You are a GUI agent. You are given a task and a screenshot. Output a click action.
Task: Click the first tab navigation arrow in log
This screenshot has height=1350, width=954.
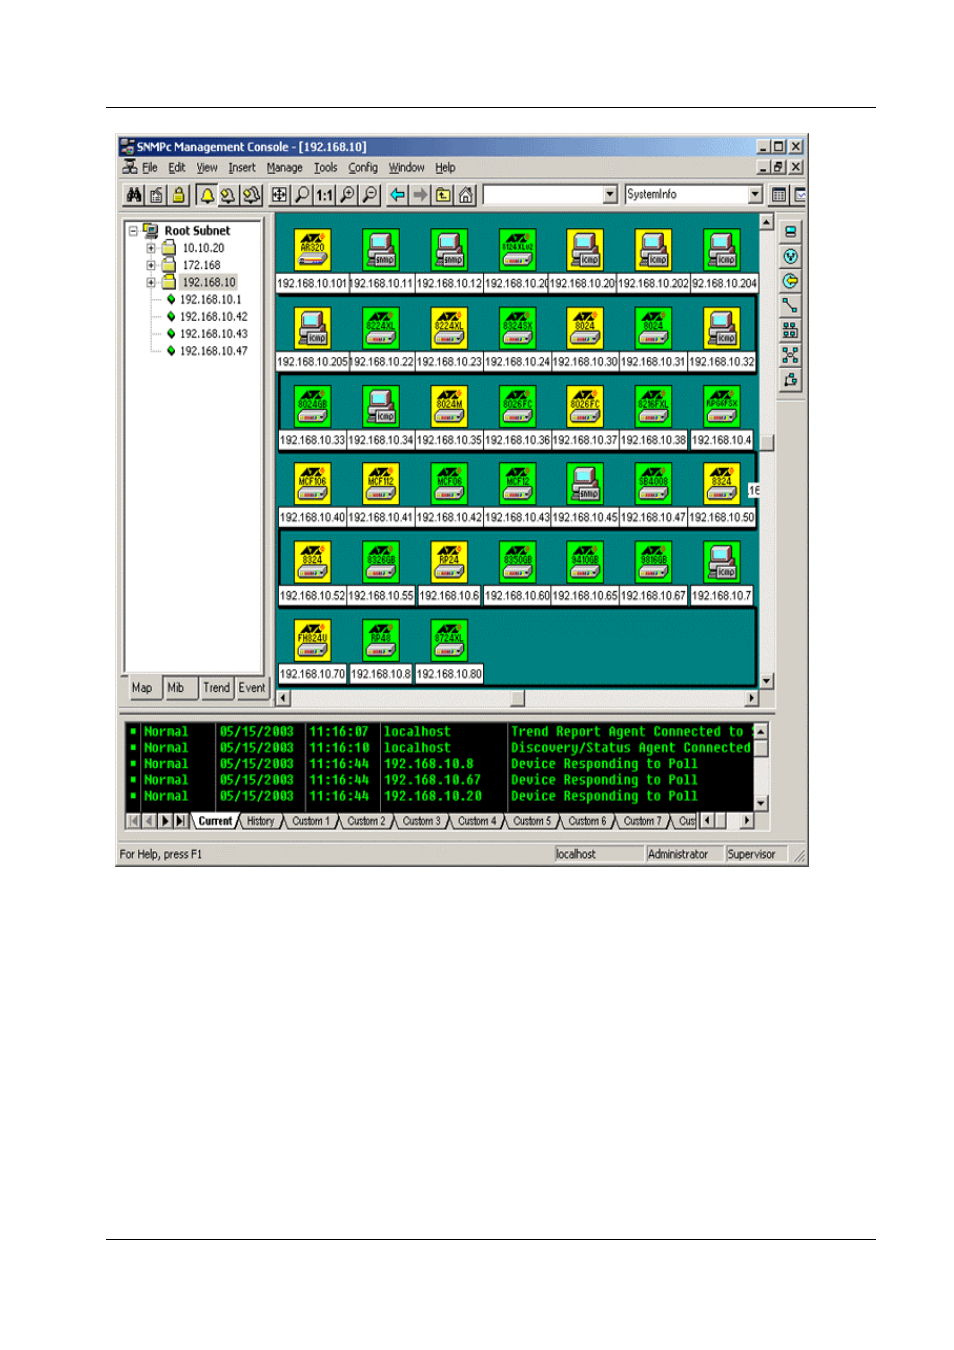tap(134, 821)
